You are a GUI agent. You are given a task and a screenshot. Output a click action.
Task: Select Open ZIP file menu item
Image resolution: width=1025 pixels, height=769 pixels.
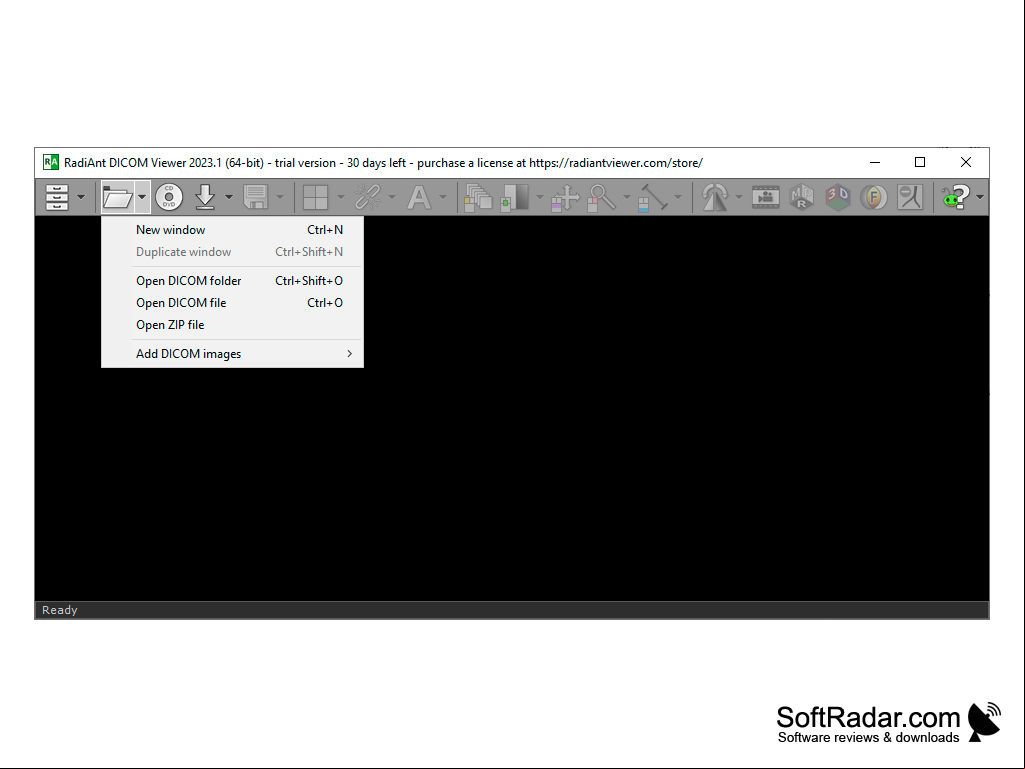232,325
